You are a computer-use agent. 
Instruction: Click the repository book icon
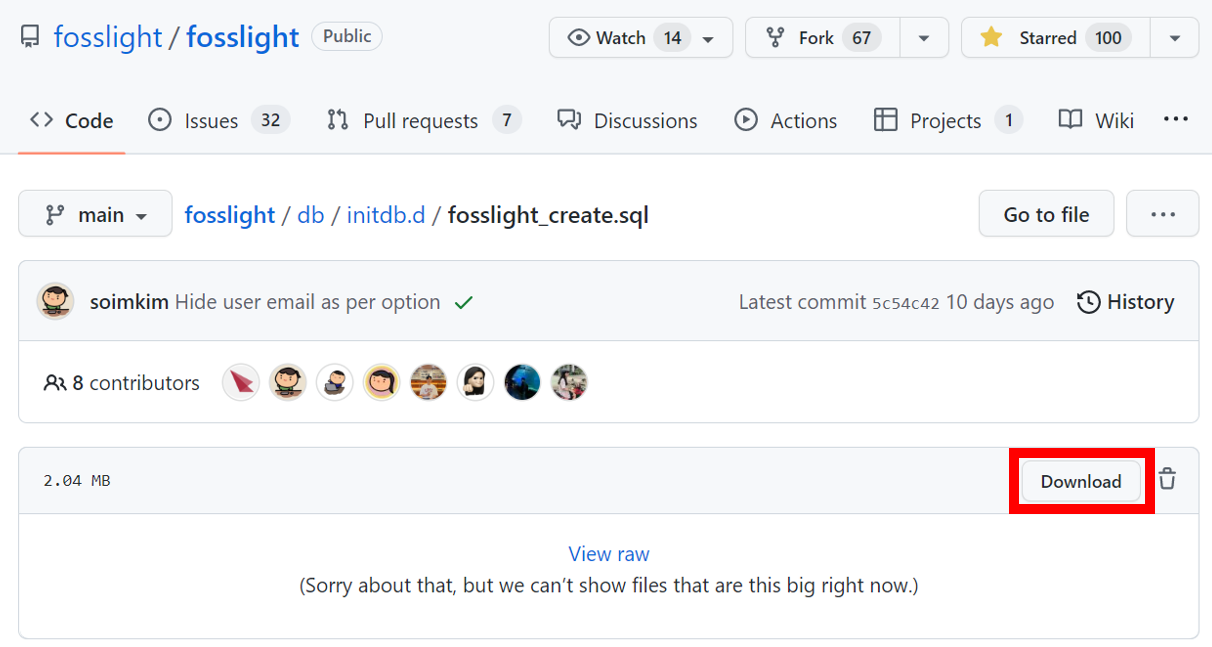(30, 37)
